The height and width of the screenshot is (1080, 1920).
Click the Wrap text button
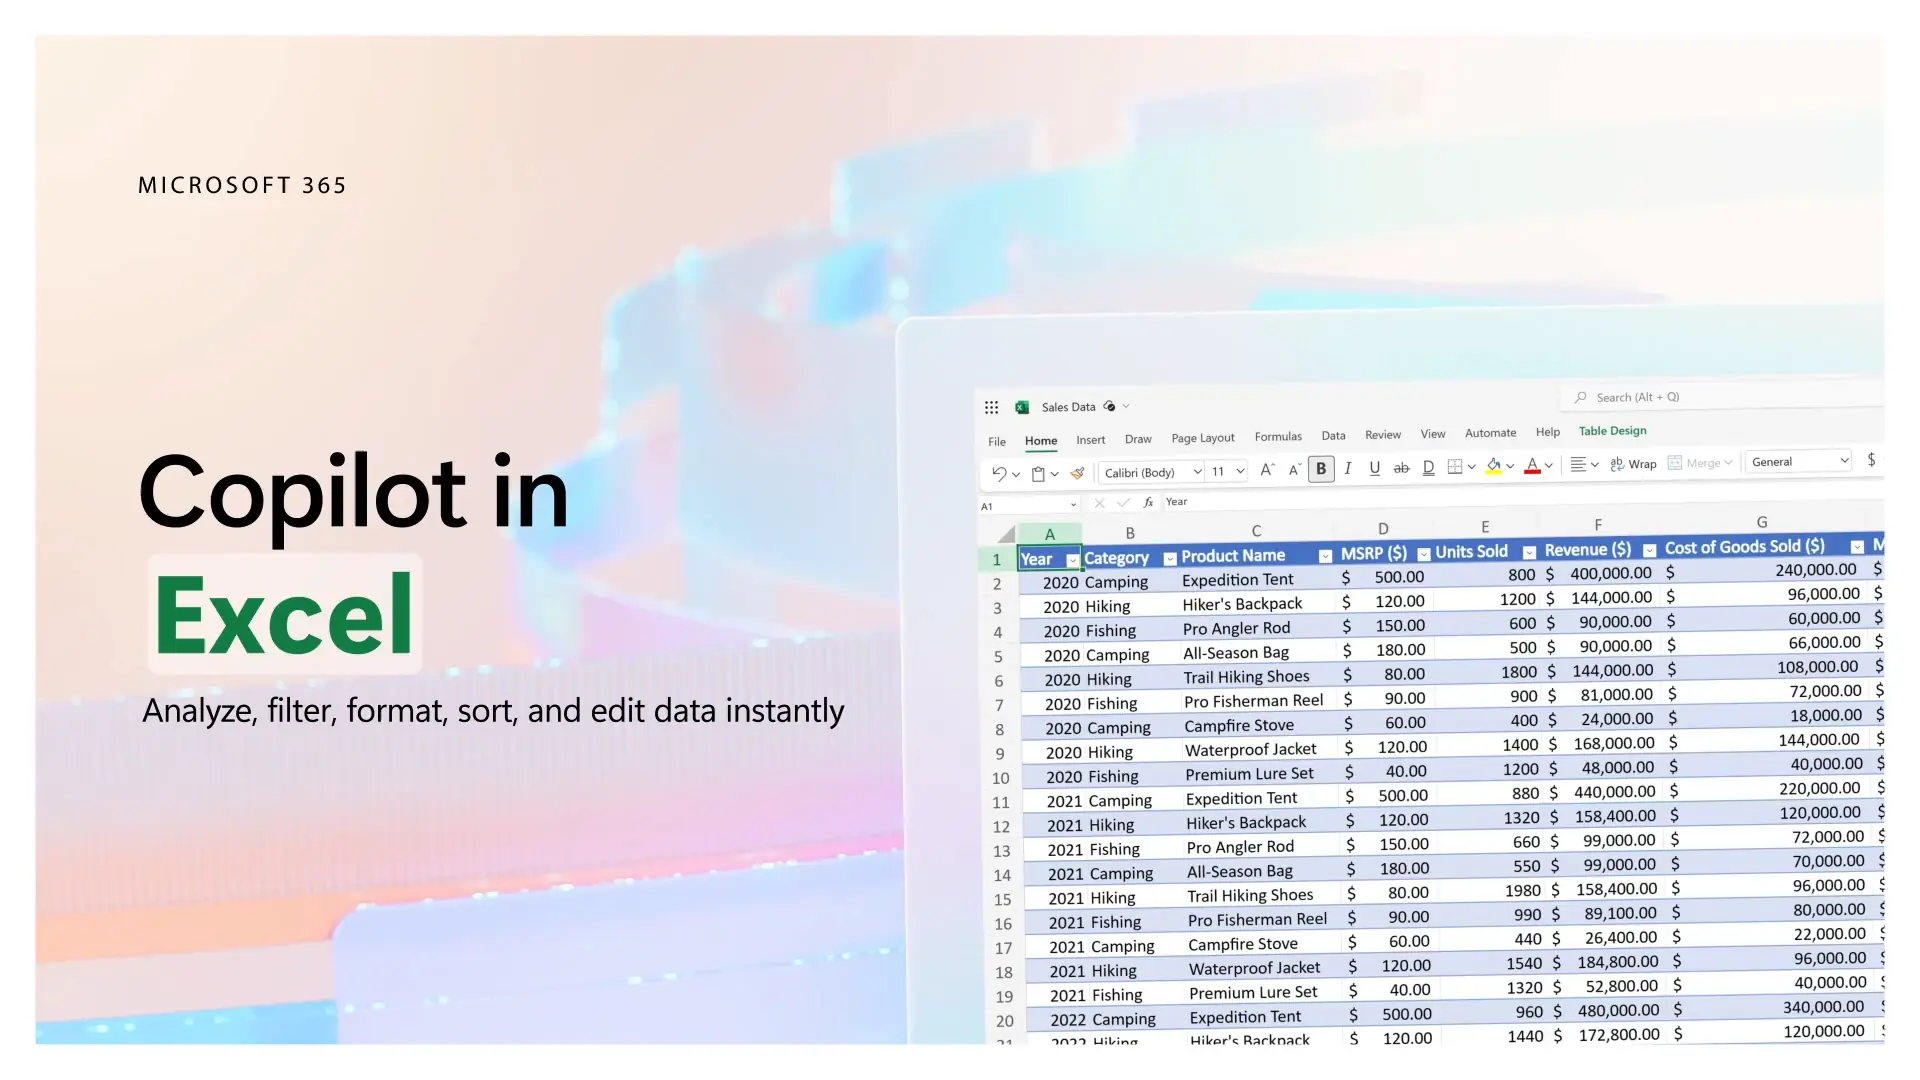pos(1633,464)
